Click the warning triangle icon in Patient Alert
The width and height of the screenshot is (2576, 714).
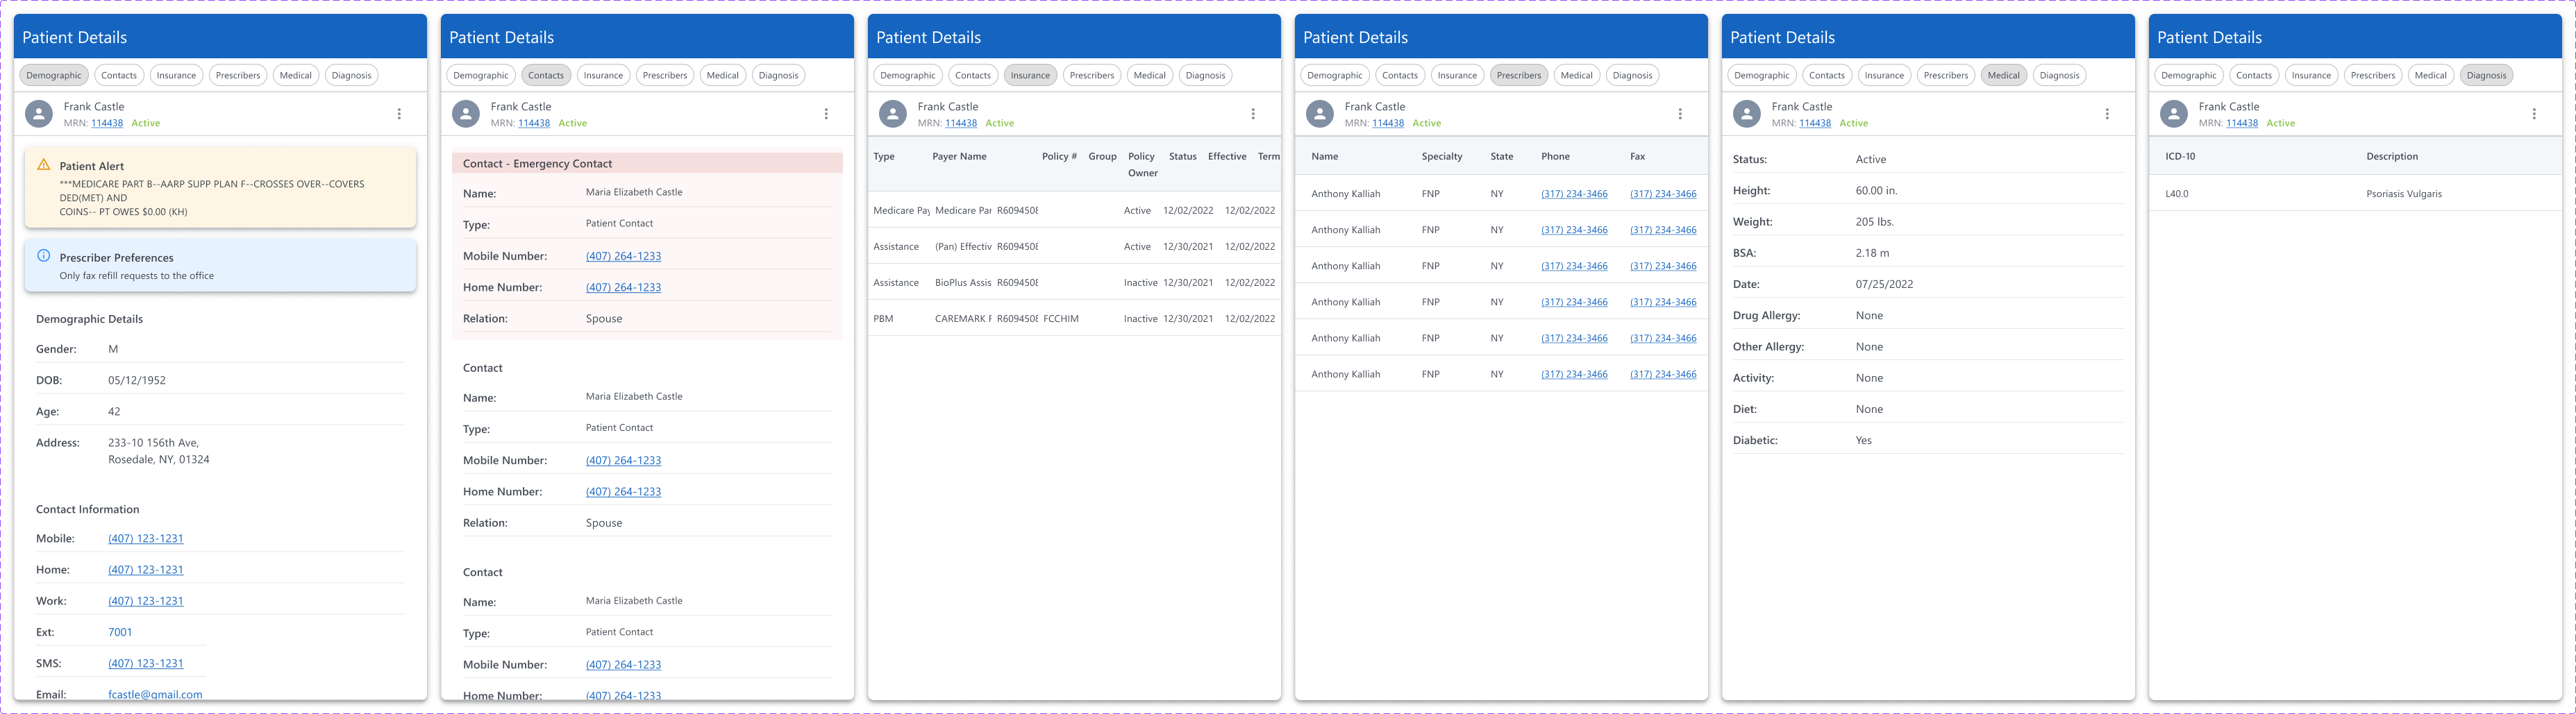[x=43, y=165]
